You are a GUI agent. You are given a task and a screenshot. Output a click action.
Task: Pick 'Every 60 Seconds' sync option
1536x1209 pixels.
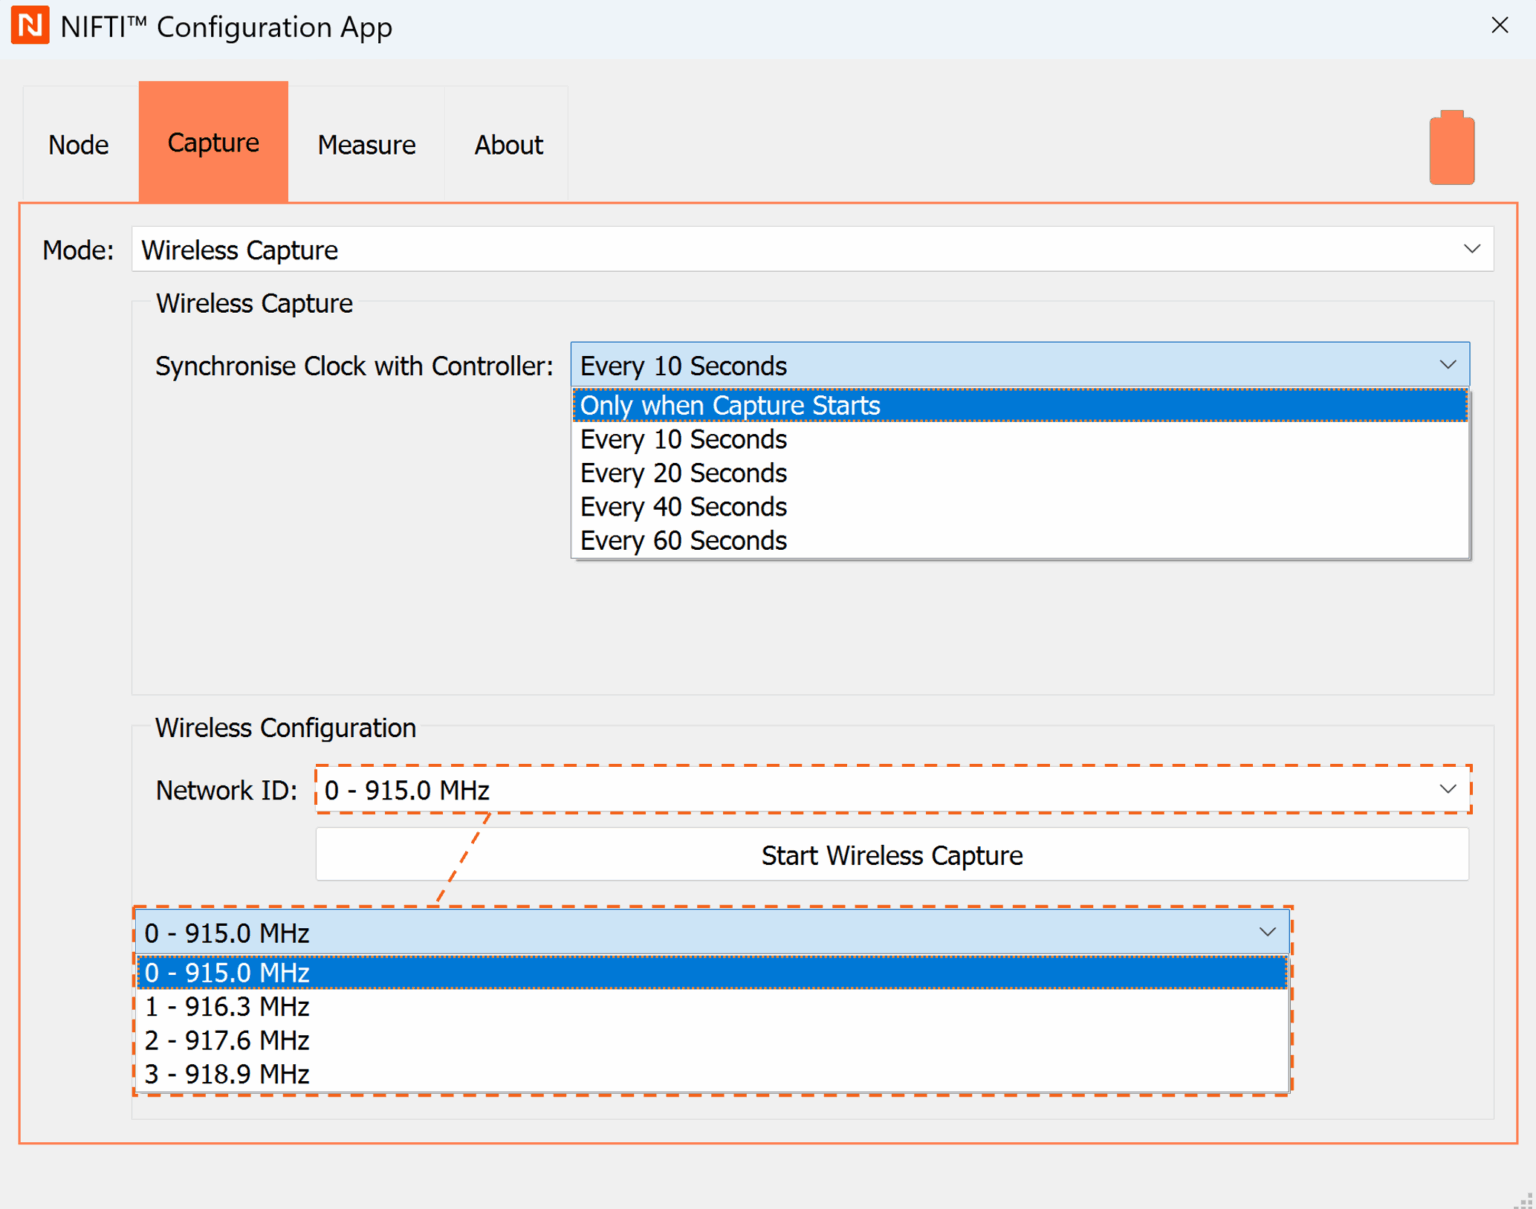(1020, 540)
